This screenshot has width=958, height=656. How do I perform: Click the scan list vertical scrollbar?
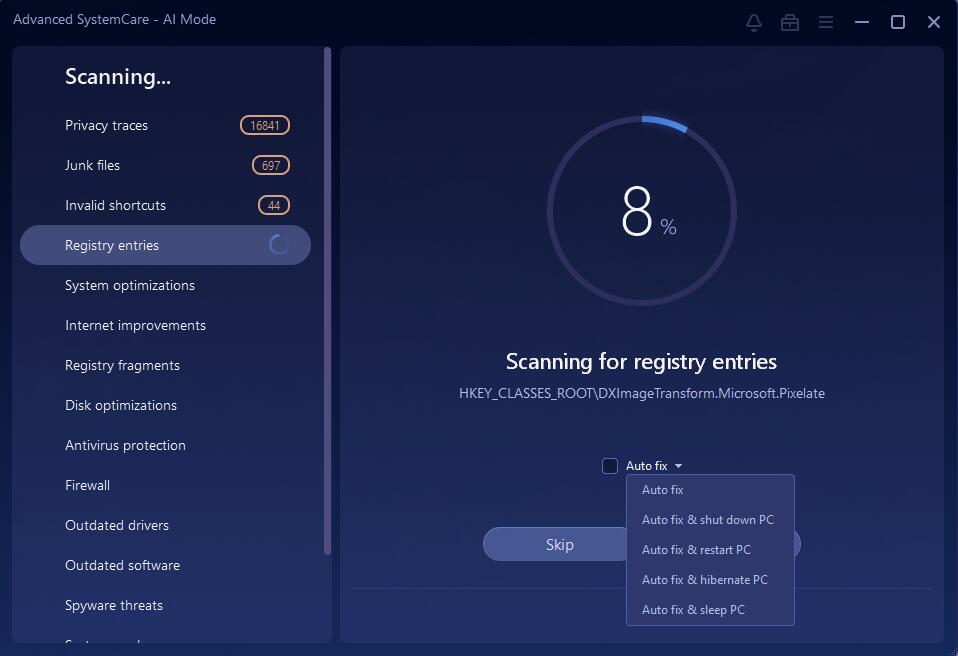point(327,301)
